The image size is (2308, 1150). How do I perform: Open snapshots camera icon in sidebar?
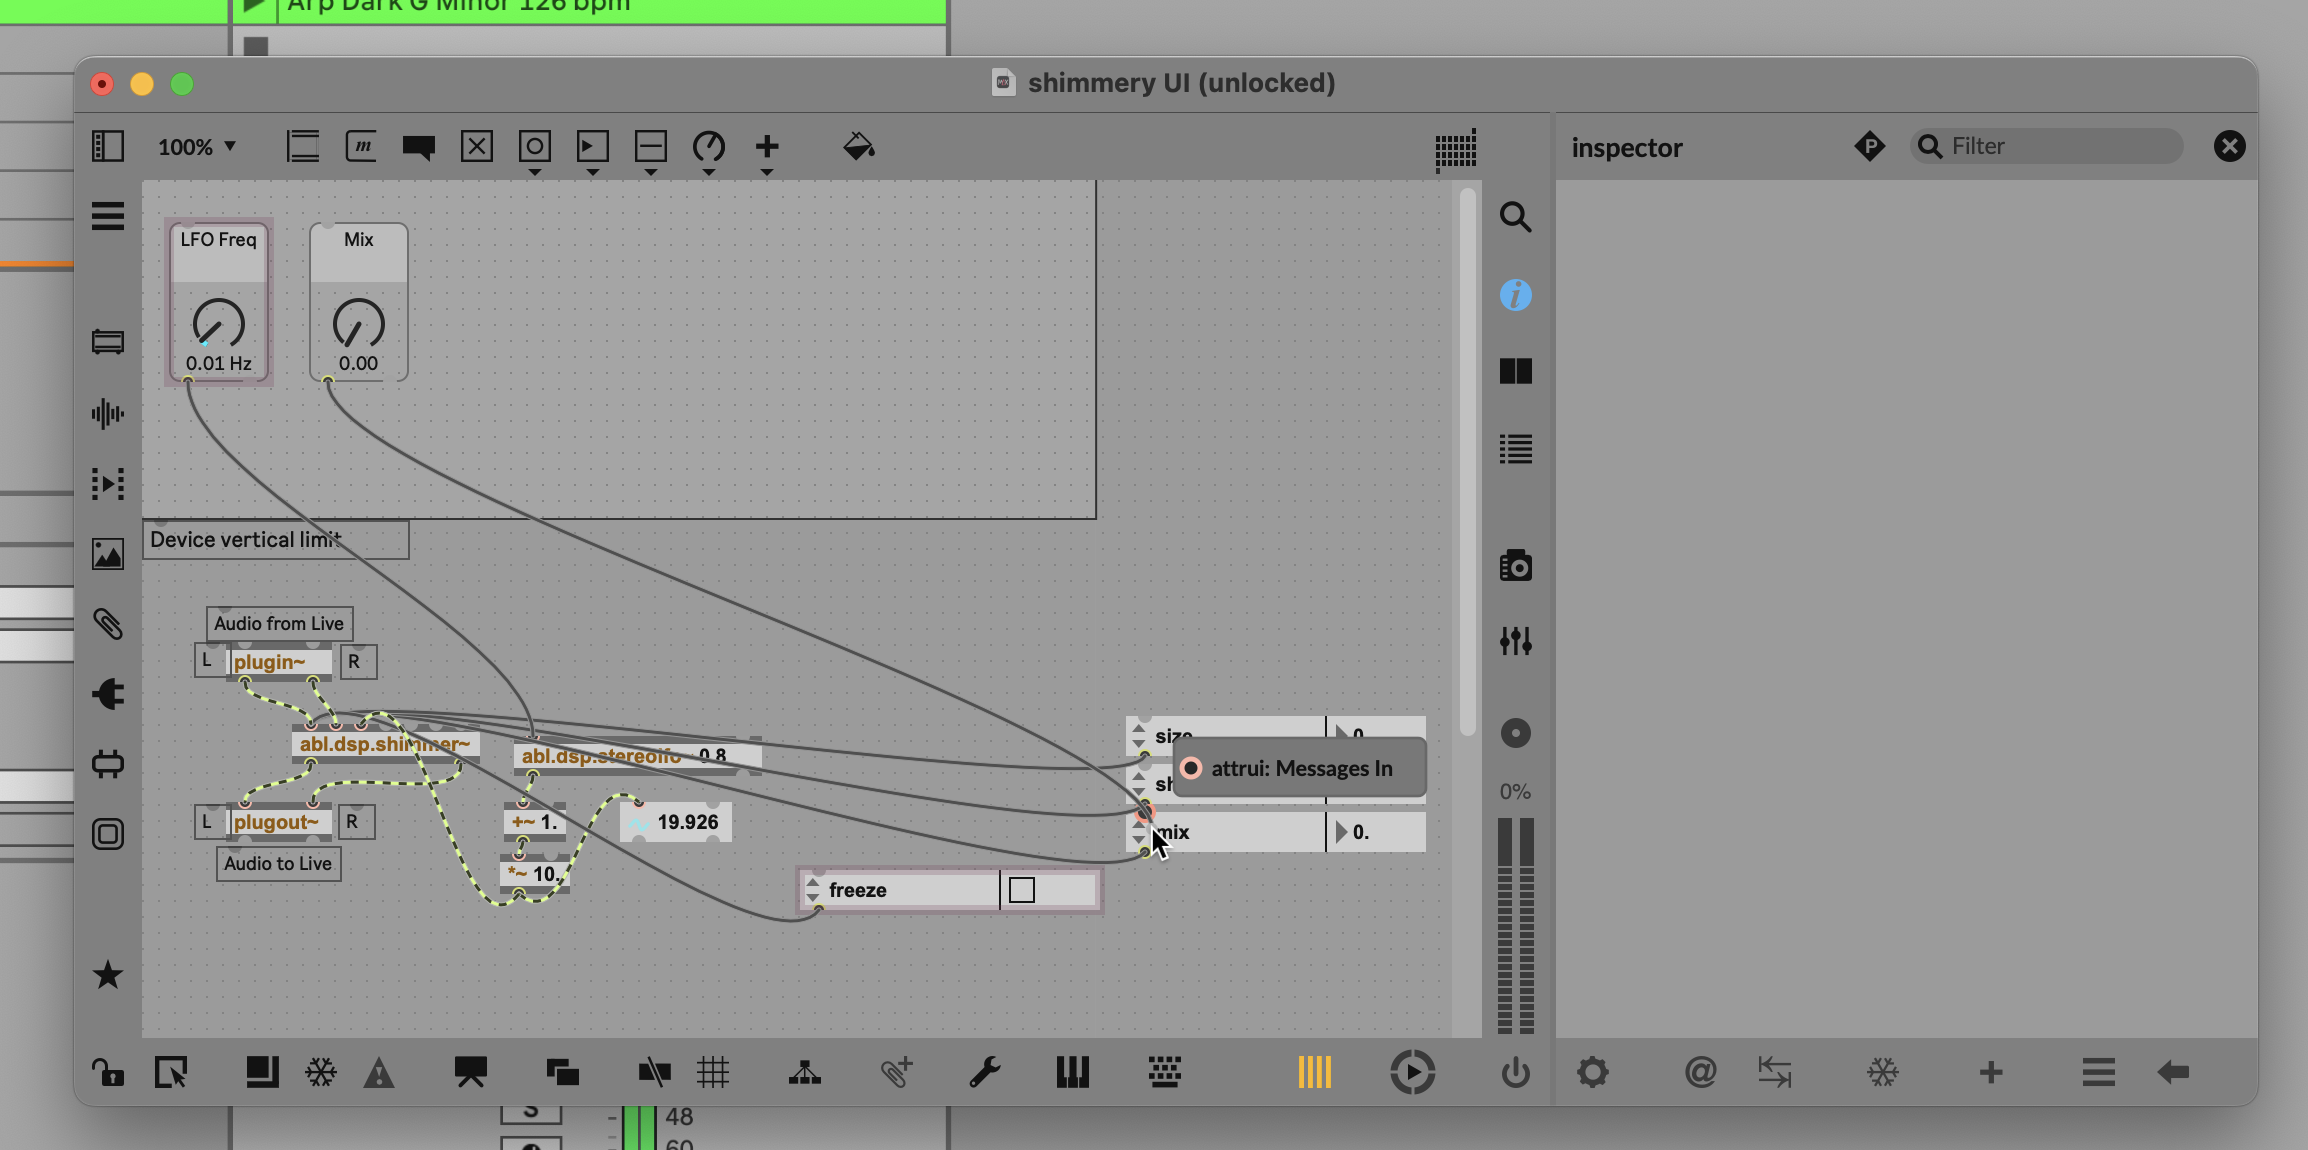pyautogui.click(x=1515, y=566)
